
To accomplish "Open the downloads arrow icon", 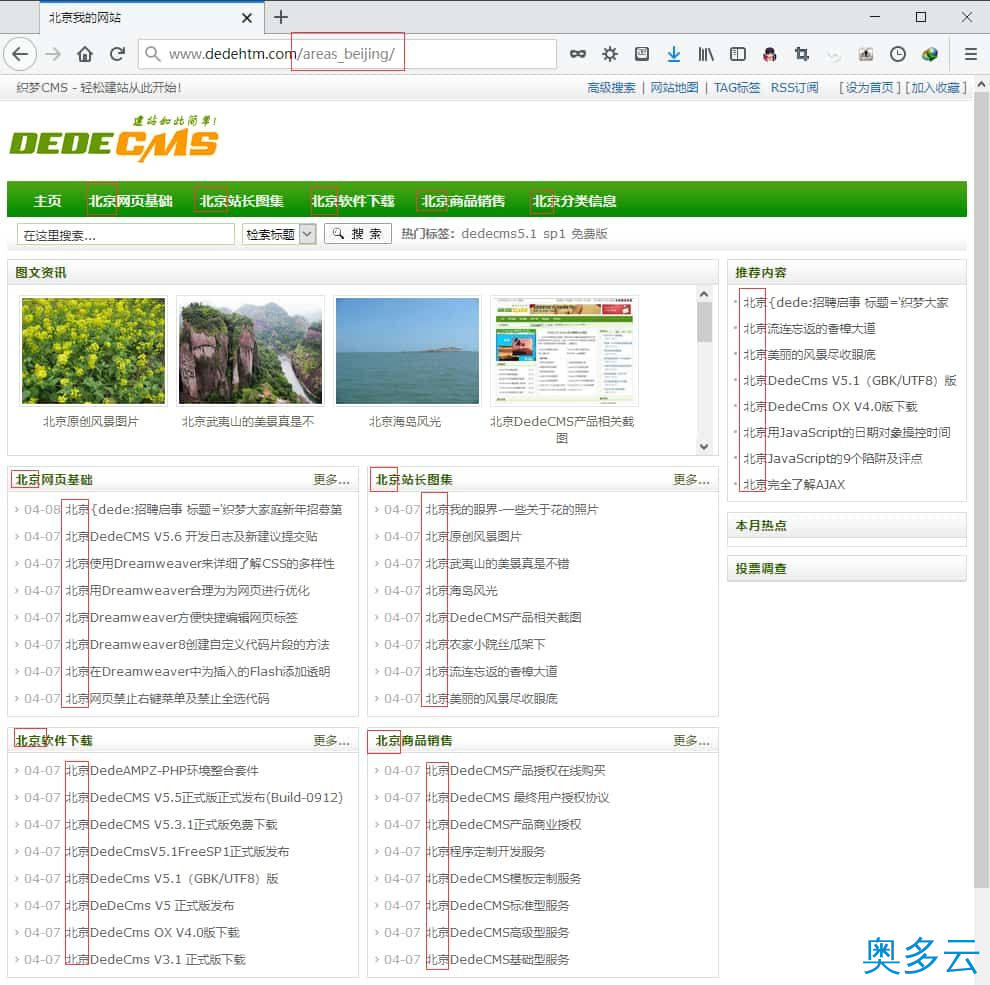I will pyautogui.click(x=674, y=54).
